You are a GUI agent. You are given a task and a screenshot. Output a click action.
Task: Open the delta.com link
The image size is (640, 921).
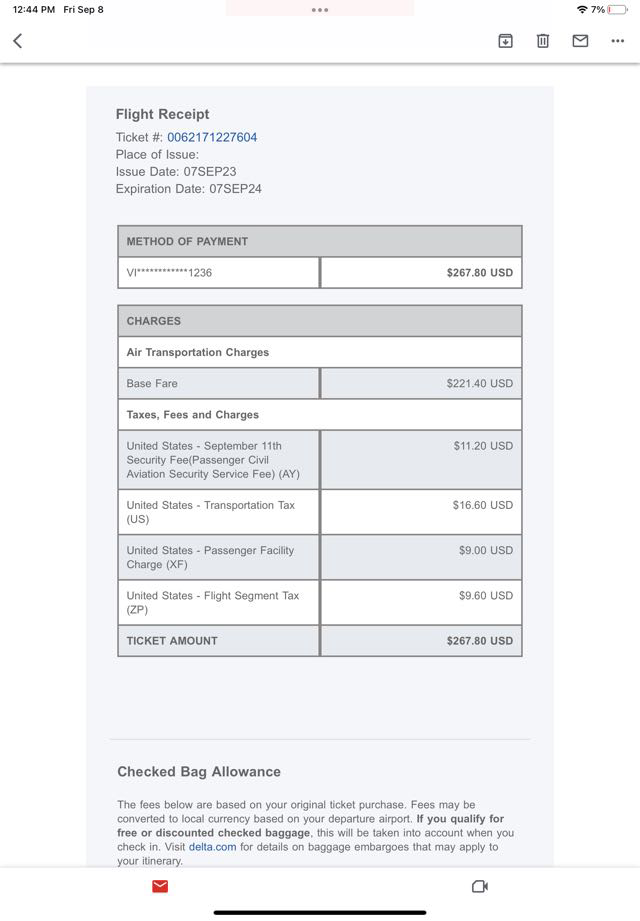tap(212, 847)
